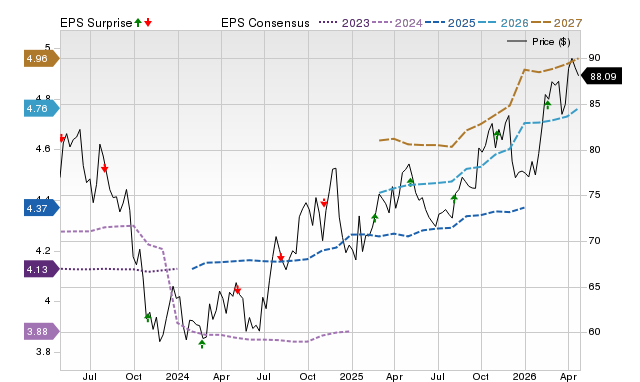Viewport: 640px width, 382px height.
Task: Click the 85 price axis label
Action: point(594,104)
